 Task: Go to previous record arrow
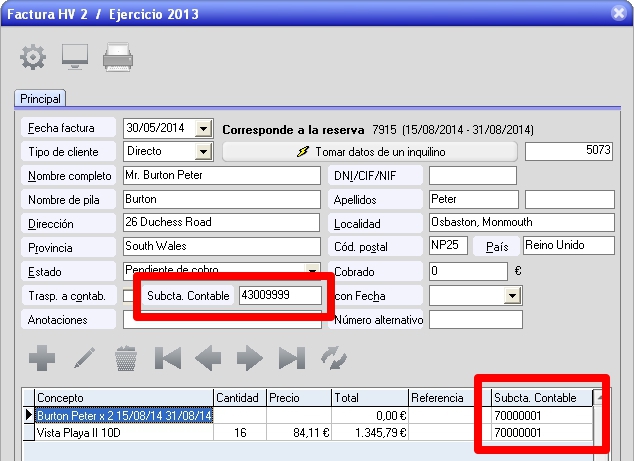pos(208,358)
